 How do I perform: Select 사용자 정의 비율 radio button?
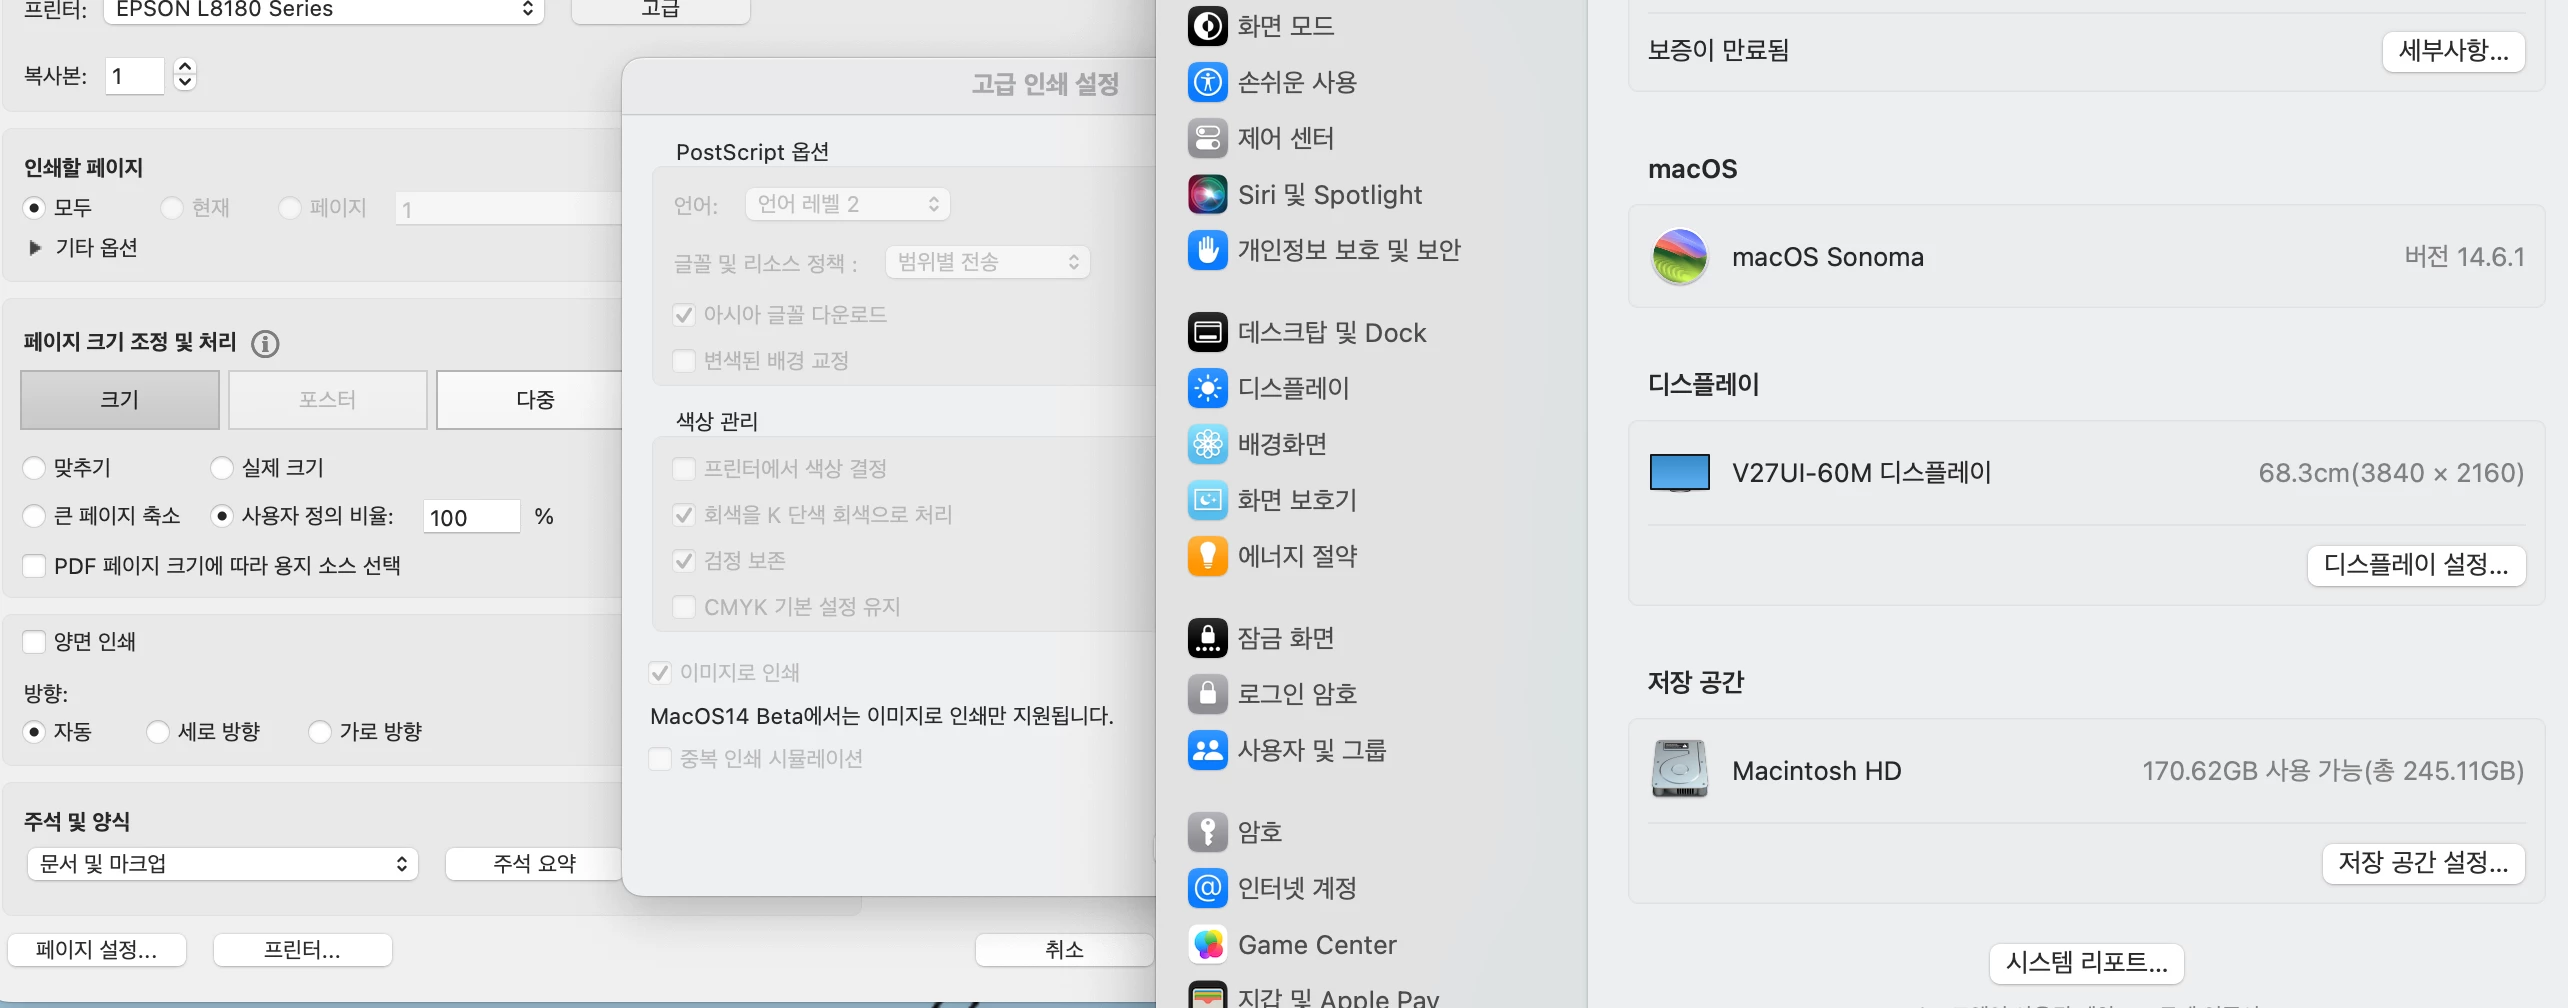(222, 516)
